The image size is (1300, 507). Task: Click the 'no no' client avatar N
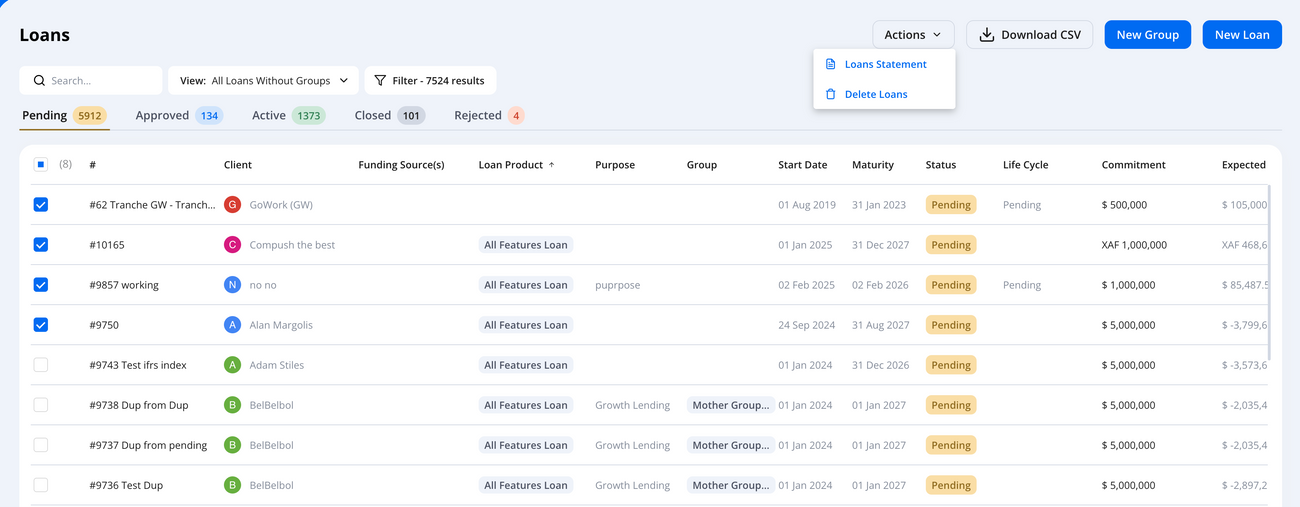click(233, 284)
